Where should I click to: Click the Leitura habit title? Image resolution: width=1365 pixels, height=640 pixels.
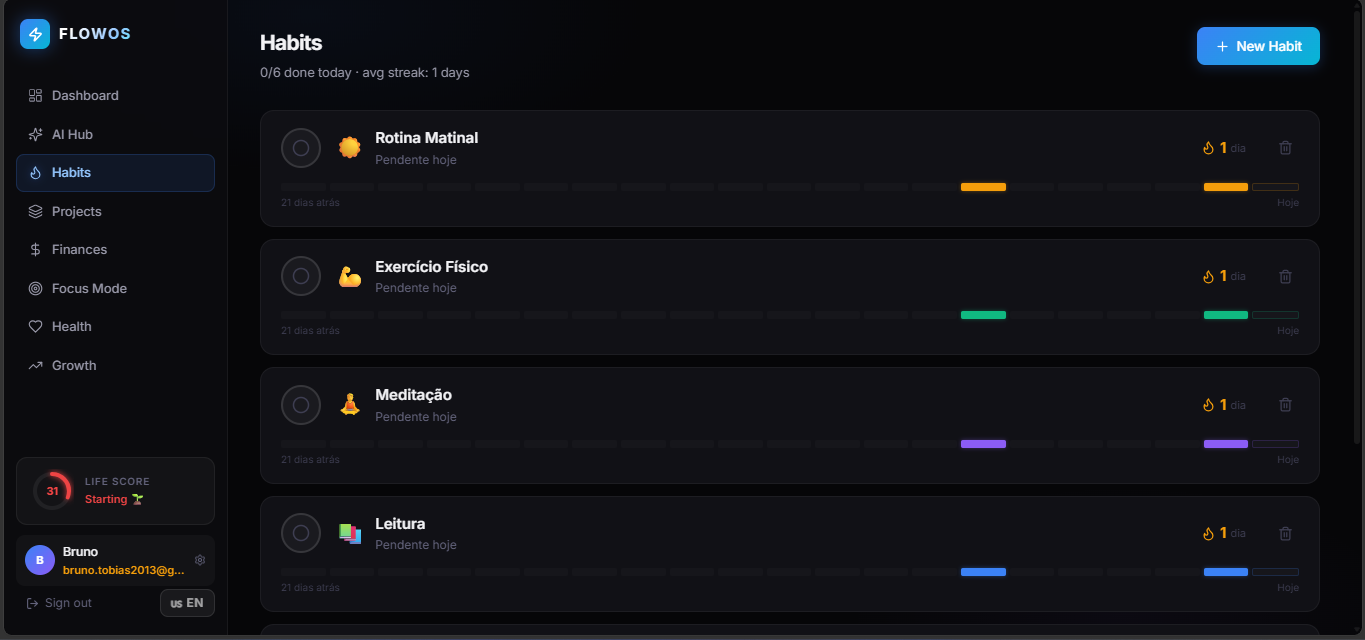pyautogui.click(x=400, y=524)
